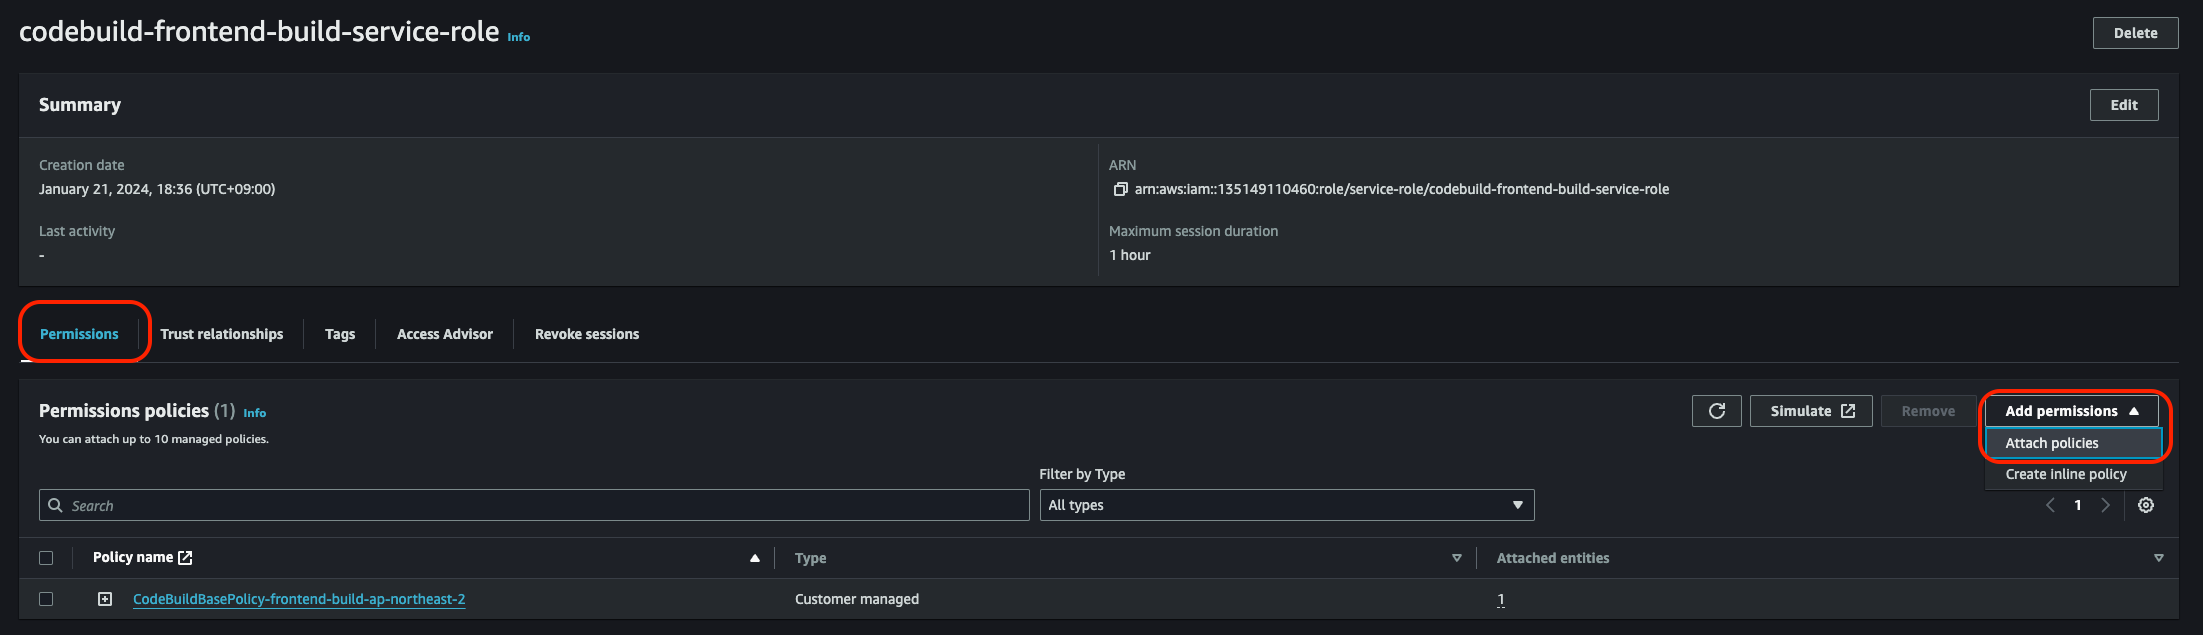The height and width of the screenshot is (635, 2203).
Task: Click the Info link beside Permissions policies
Action: pyautogui.click(x=255, y=413)
